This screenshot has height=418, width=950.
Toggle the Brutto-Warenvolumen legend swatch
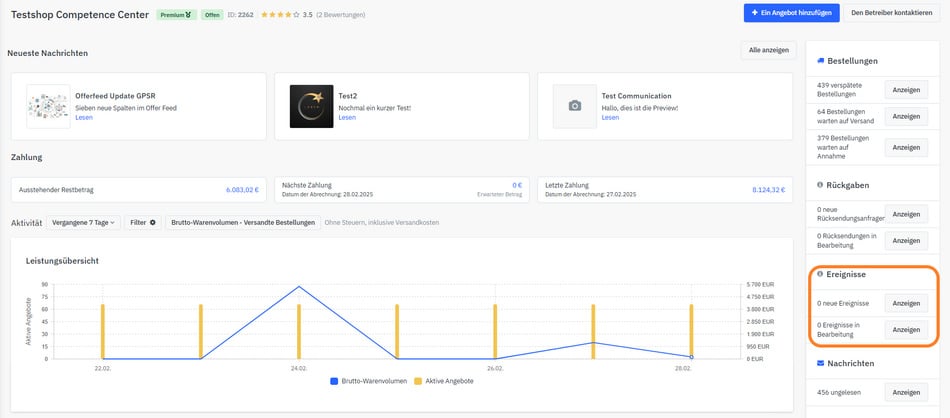click(x=334, y=382)
